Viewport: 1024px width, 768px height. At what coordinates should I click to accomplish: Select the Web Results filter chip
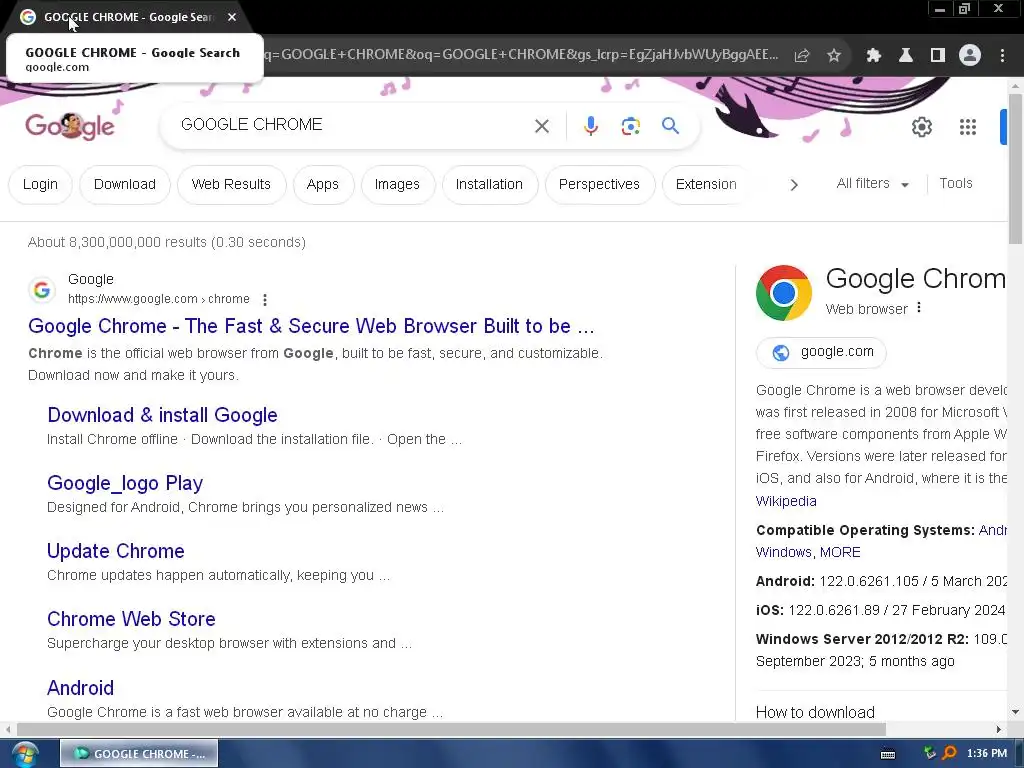[x=231, y=185]
